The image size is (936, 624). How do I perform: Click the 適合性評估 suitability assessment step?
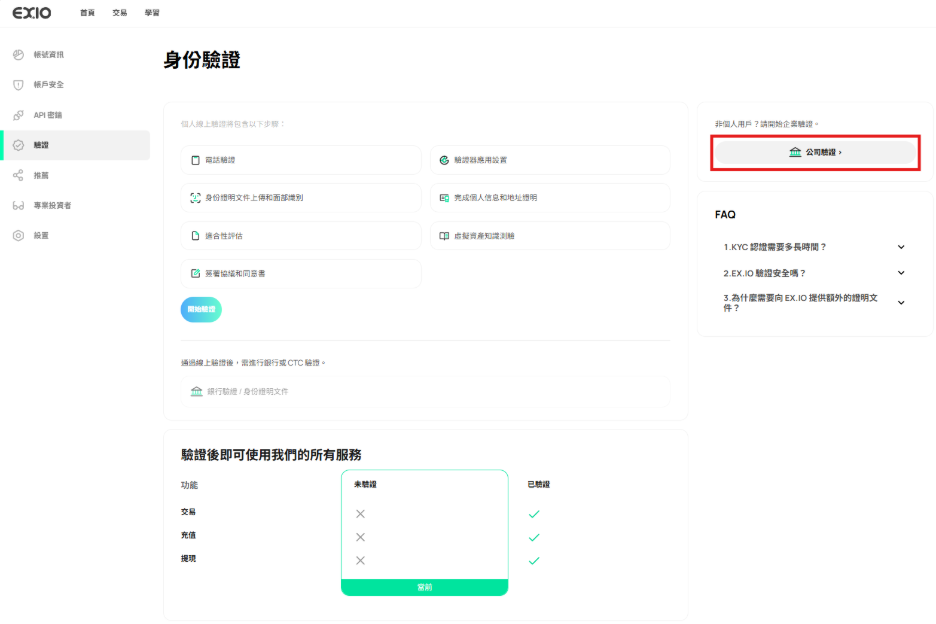point(301,236)
